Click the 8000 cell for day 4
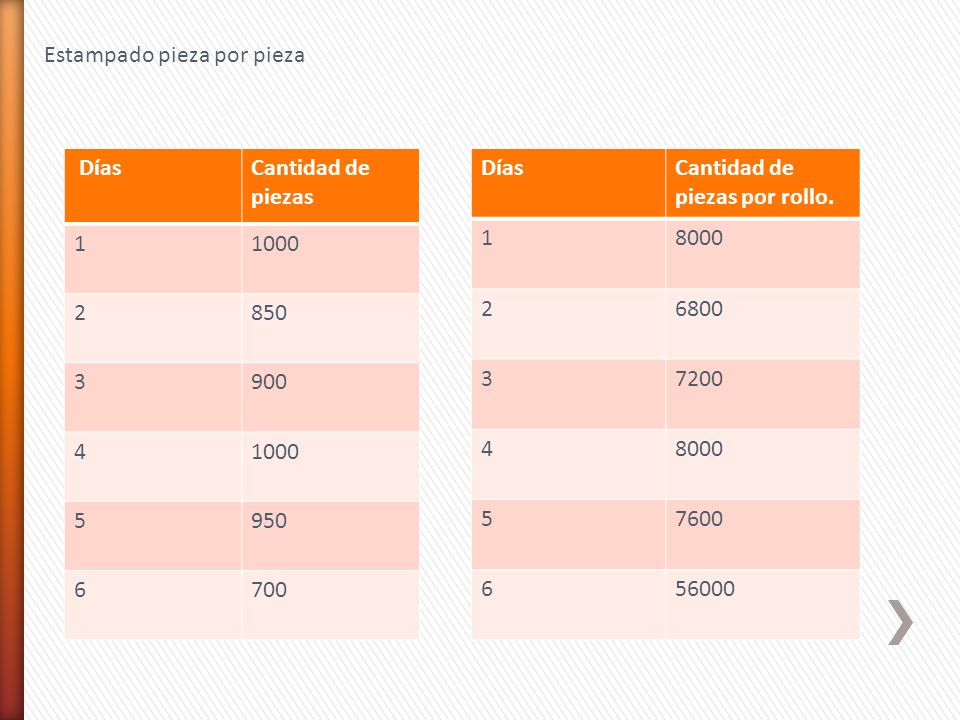This screenshot has height=720, width=960. (x=763, y=463)
